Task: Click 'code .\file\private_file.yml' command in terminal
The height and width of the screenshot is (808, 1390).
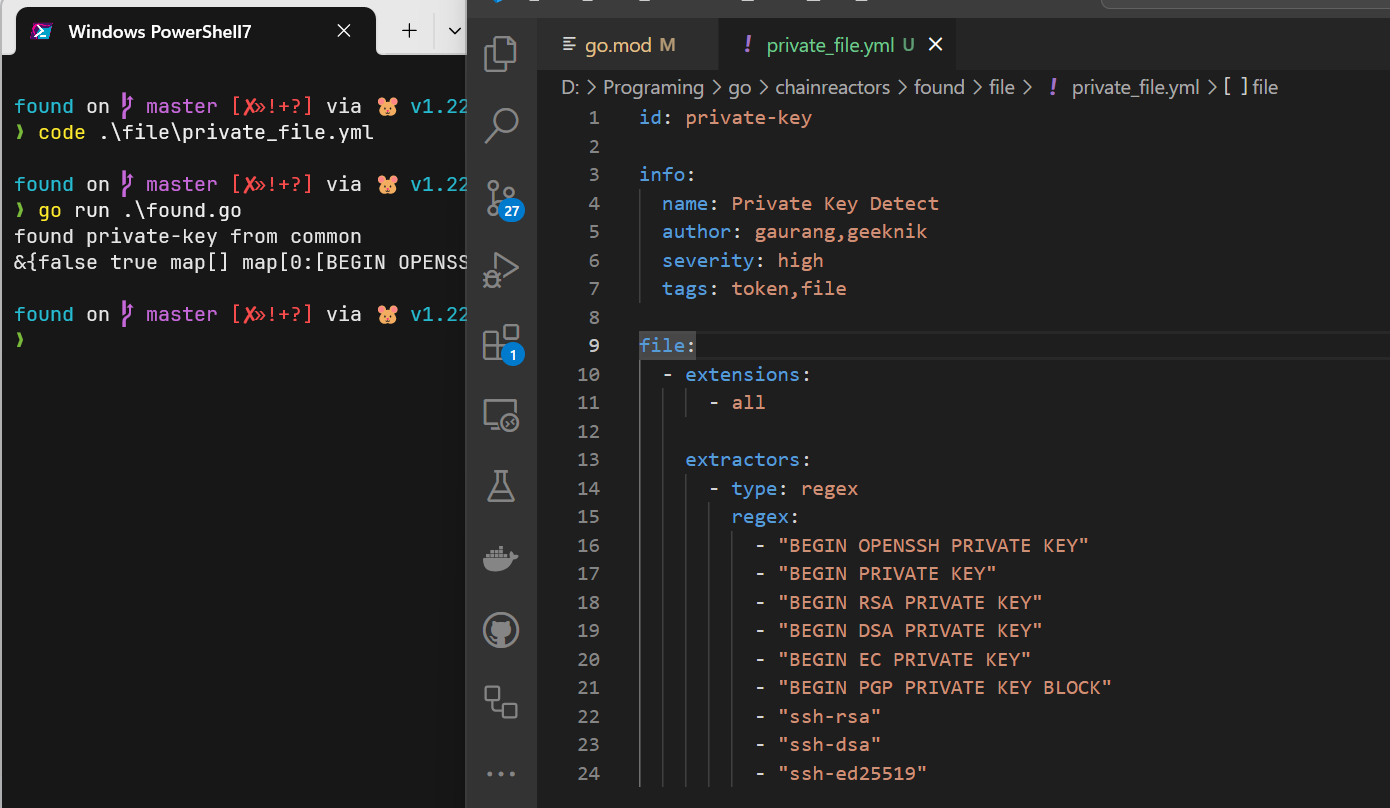Action: coord(206,132)
